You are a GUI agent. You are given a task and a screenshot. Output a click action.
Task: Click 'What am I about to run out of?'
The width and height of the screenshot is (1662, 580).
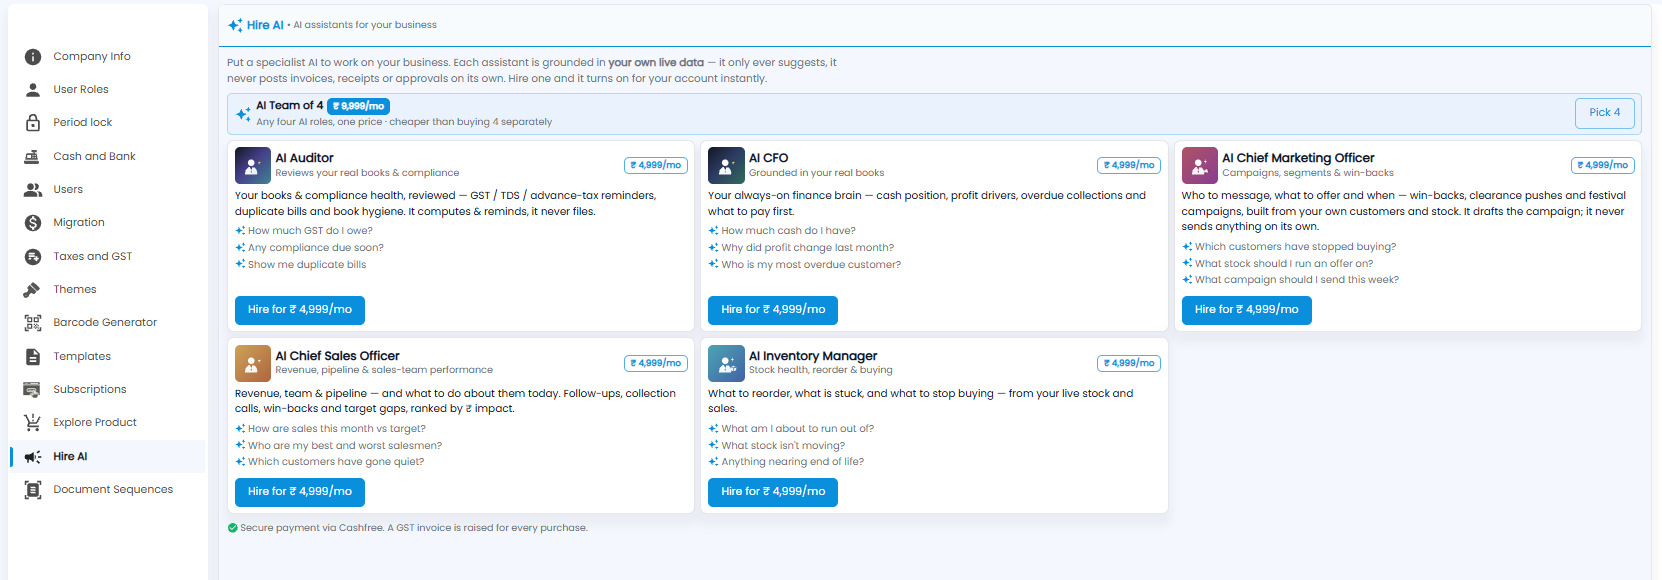[797, 429]
